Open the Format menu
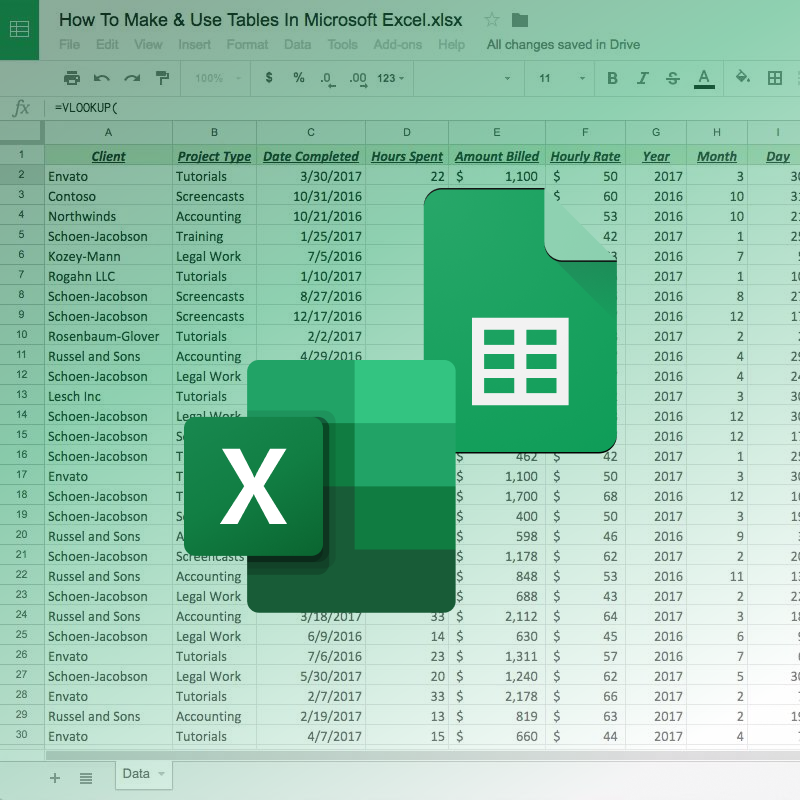The image size is (800, 800). coord(247,44)
